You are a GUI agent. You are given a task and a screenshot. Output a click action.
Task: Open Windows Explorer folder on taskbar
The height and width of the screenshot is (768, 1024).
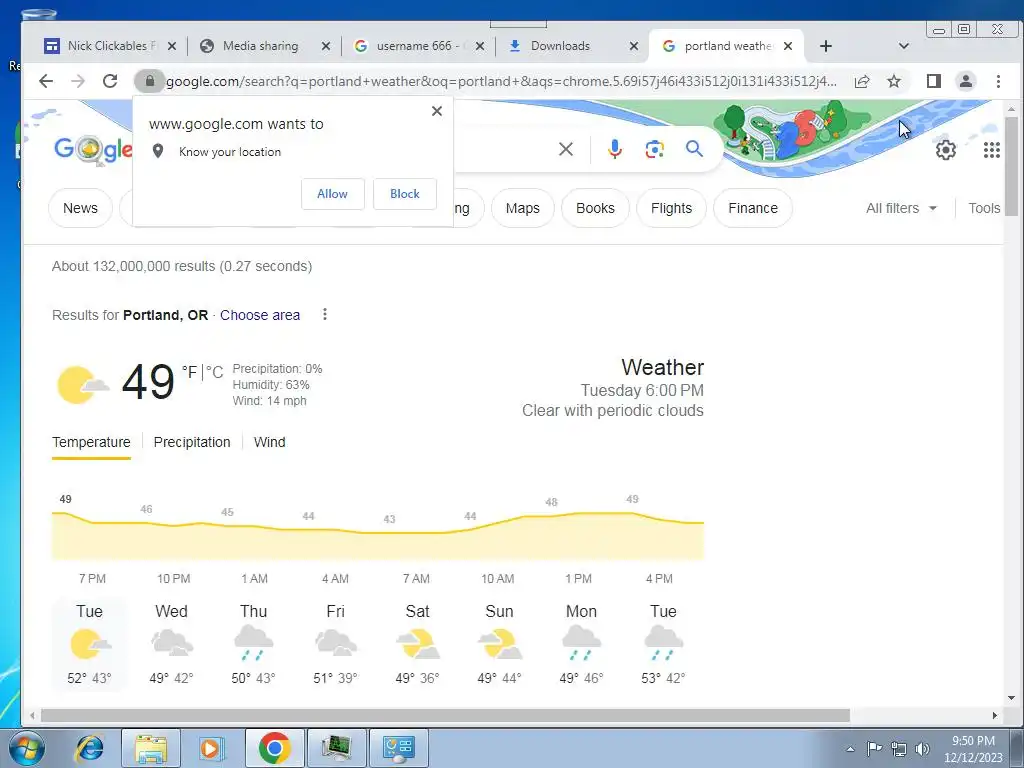[x=151, y=748]
